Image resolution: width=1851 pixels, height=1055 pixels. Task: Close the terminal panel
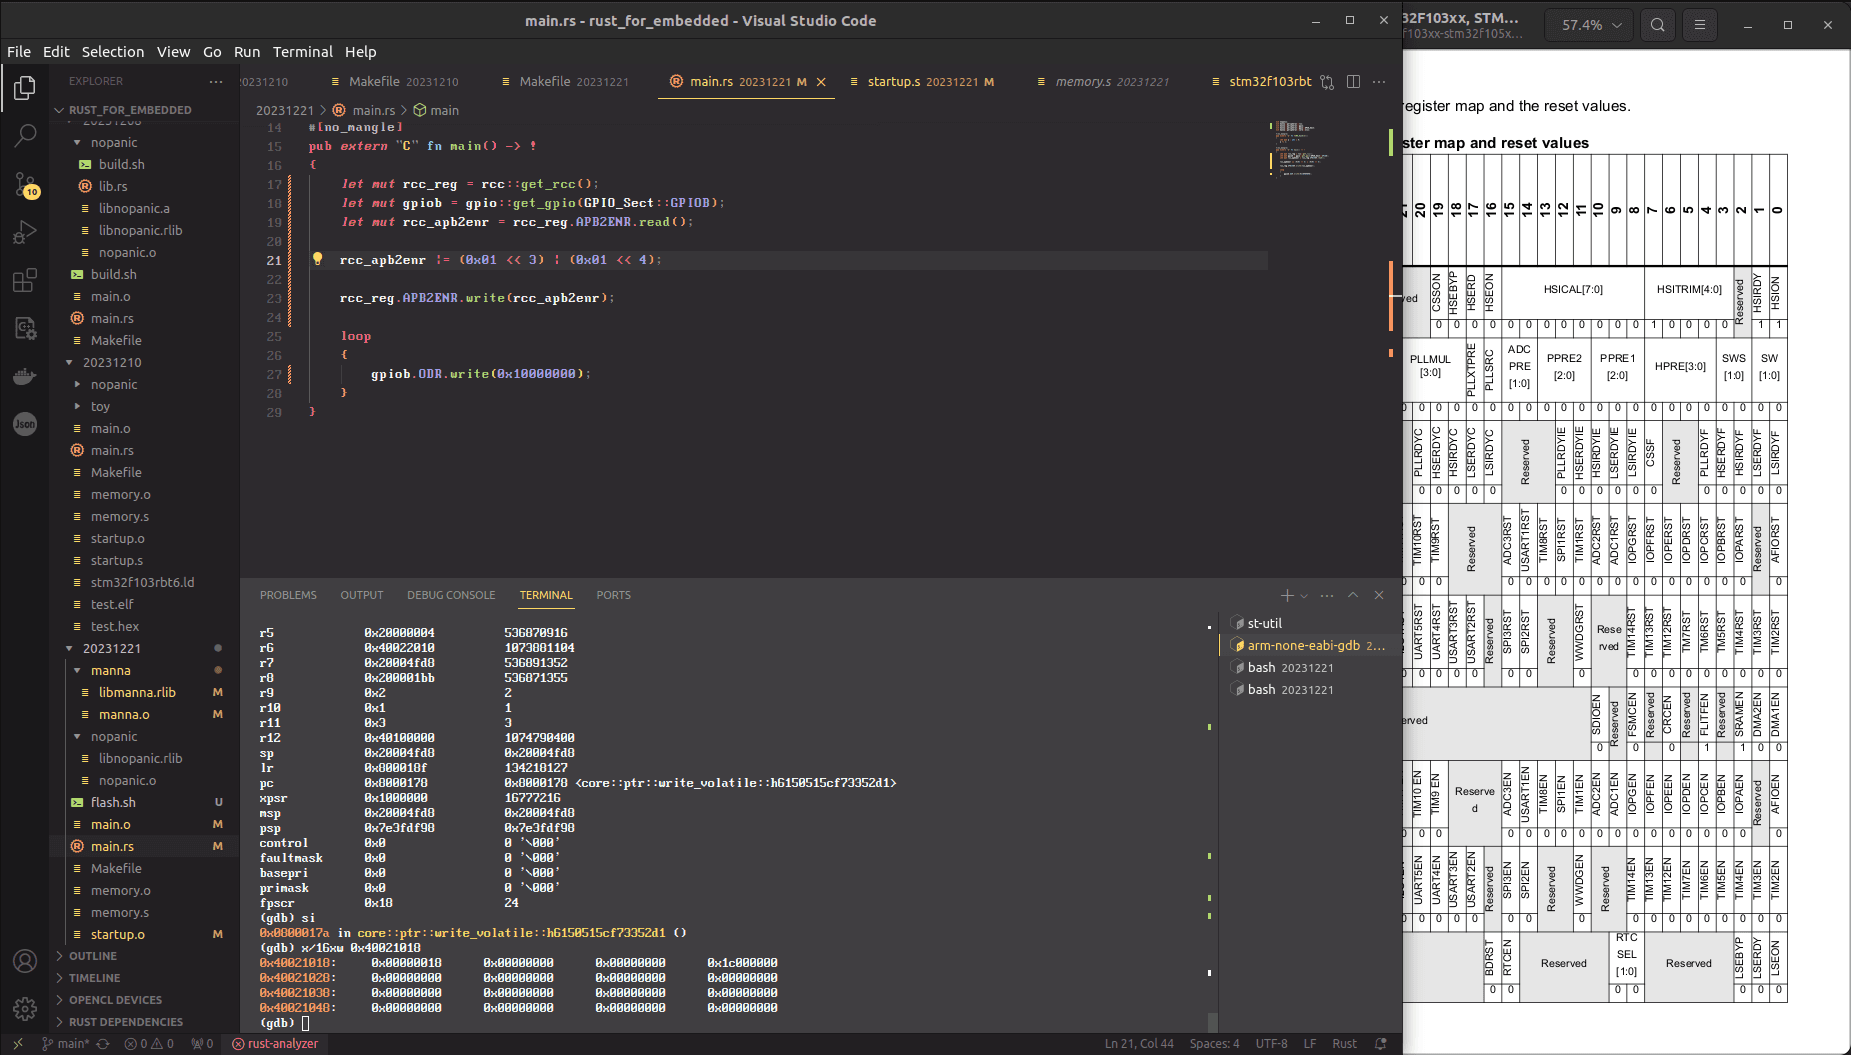click(1379, 595)
